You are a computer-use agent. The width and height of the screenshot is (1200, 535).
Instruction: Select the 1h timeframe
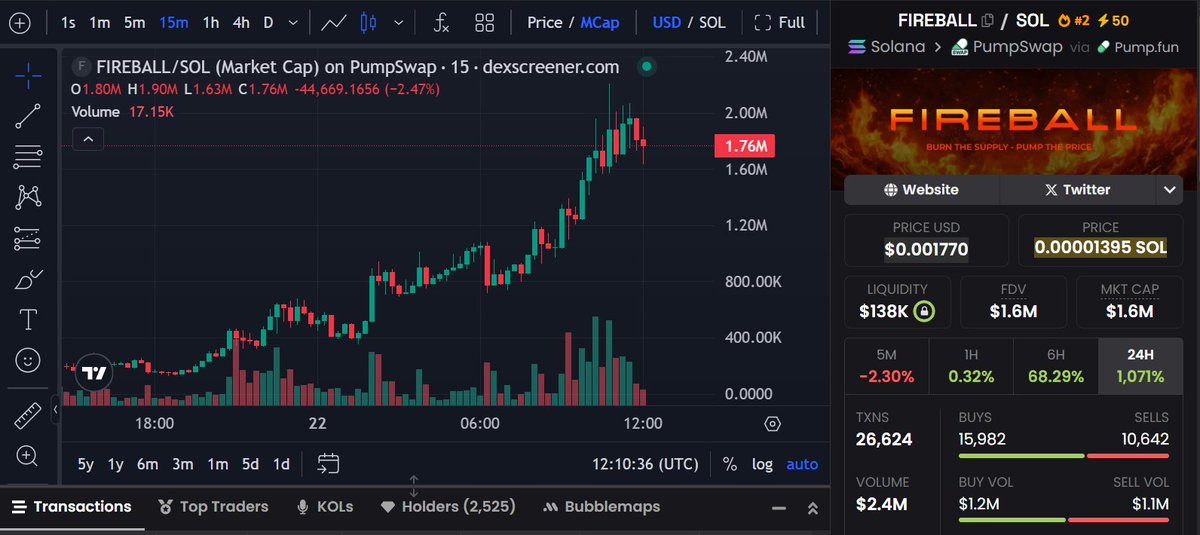[x=211, y=22]
